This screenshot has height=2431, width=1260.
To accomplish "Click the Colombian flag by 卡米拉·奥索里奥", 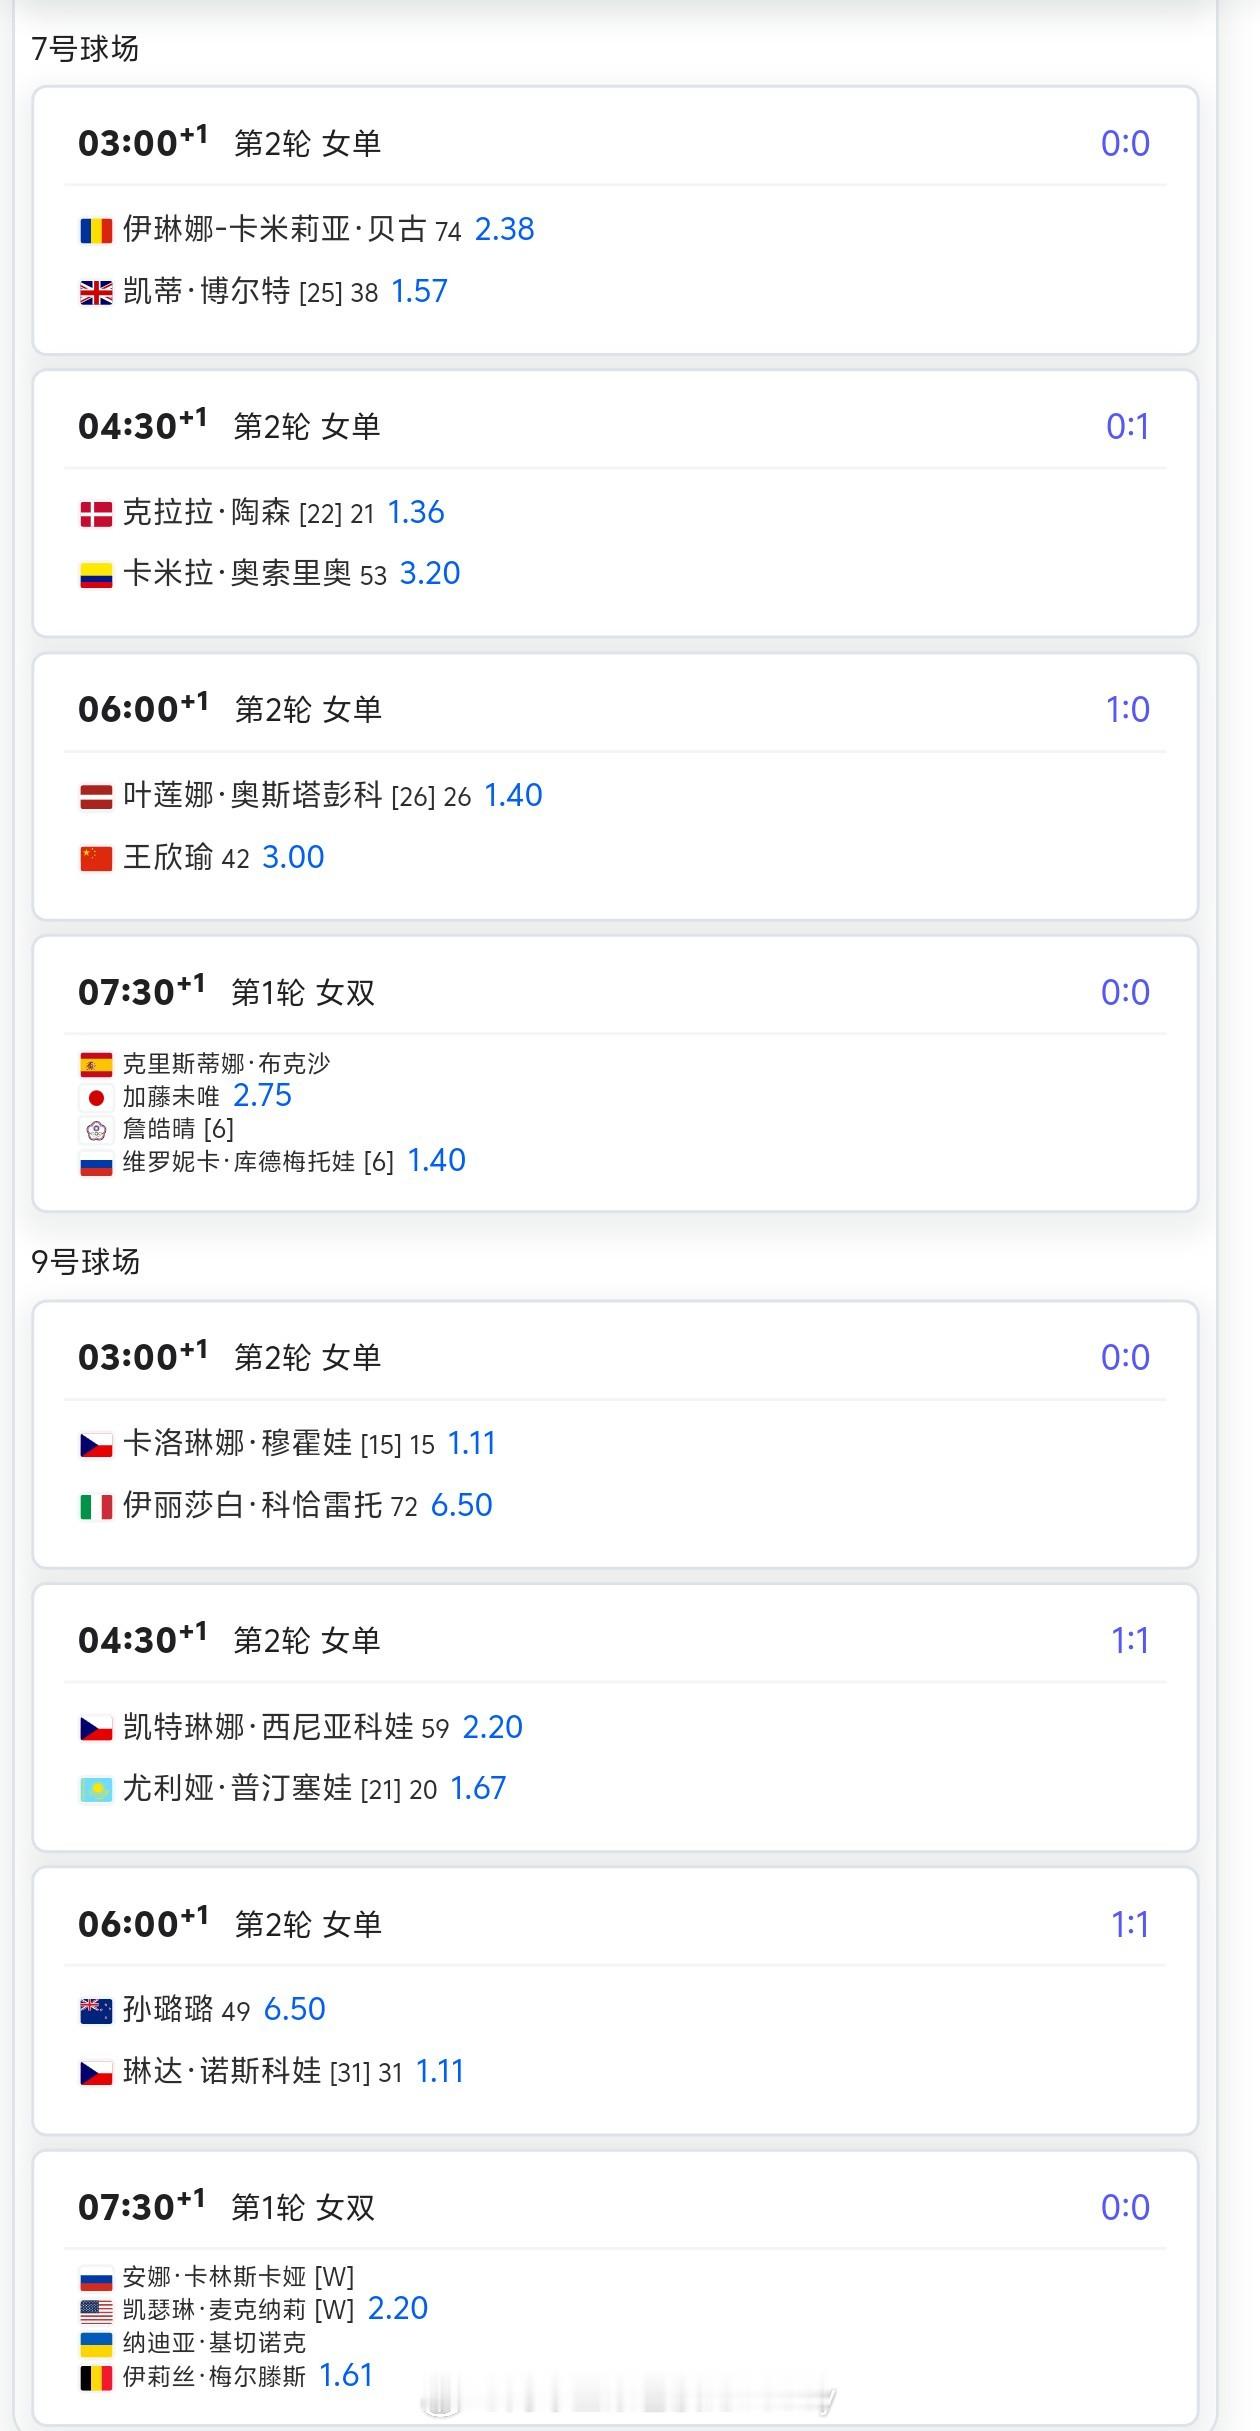I will 96,575.
